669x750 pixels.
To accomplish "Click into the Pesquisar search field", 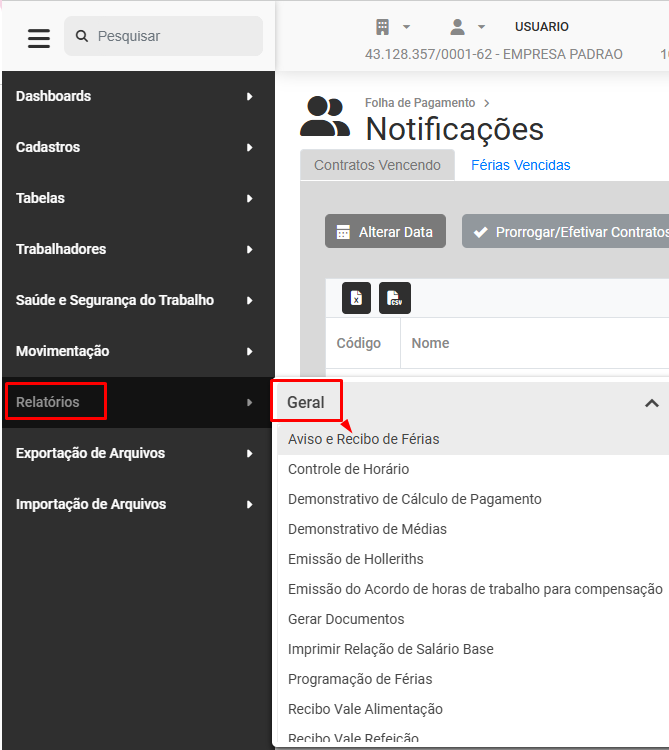I will (164, 36).
